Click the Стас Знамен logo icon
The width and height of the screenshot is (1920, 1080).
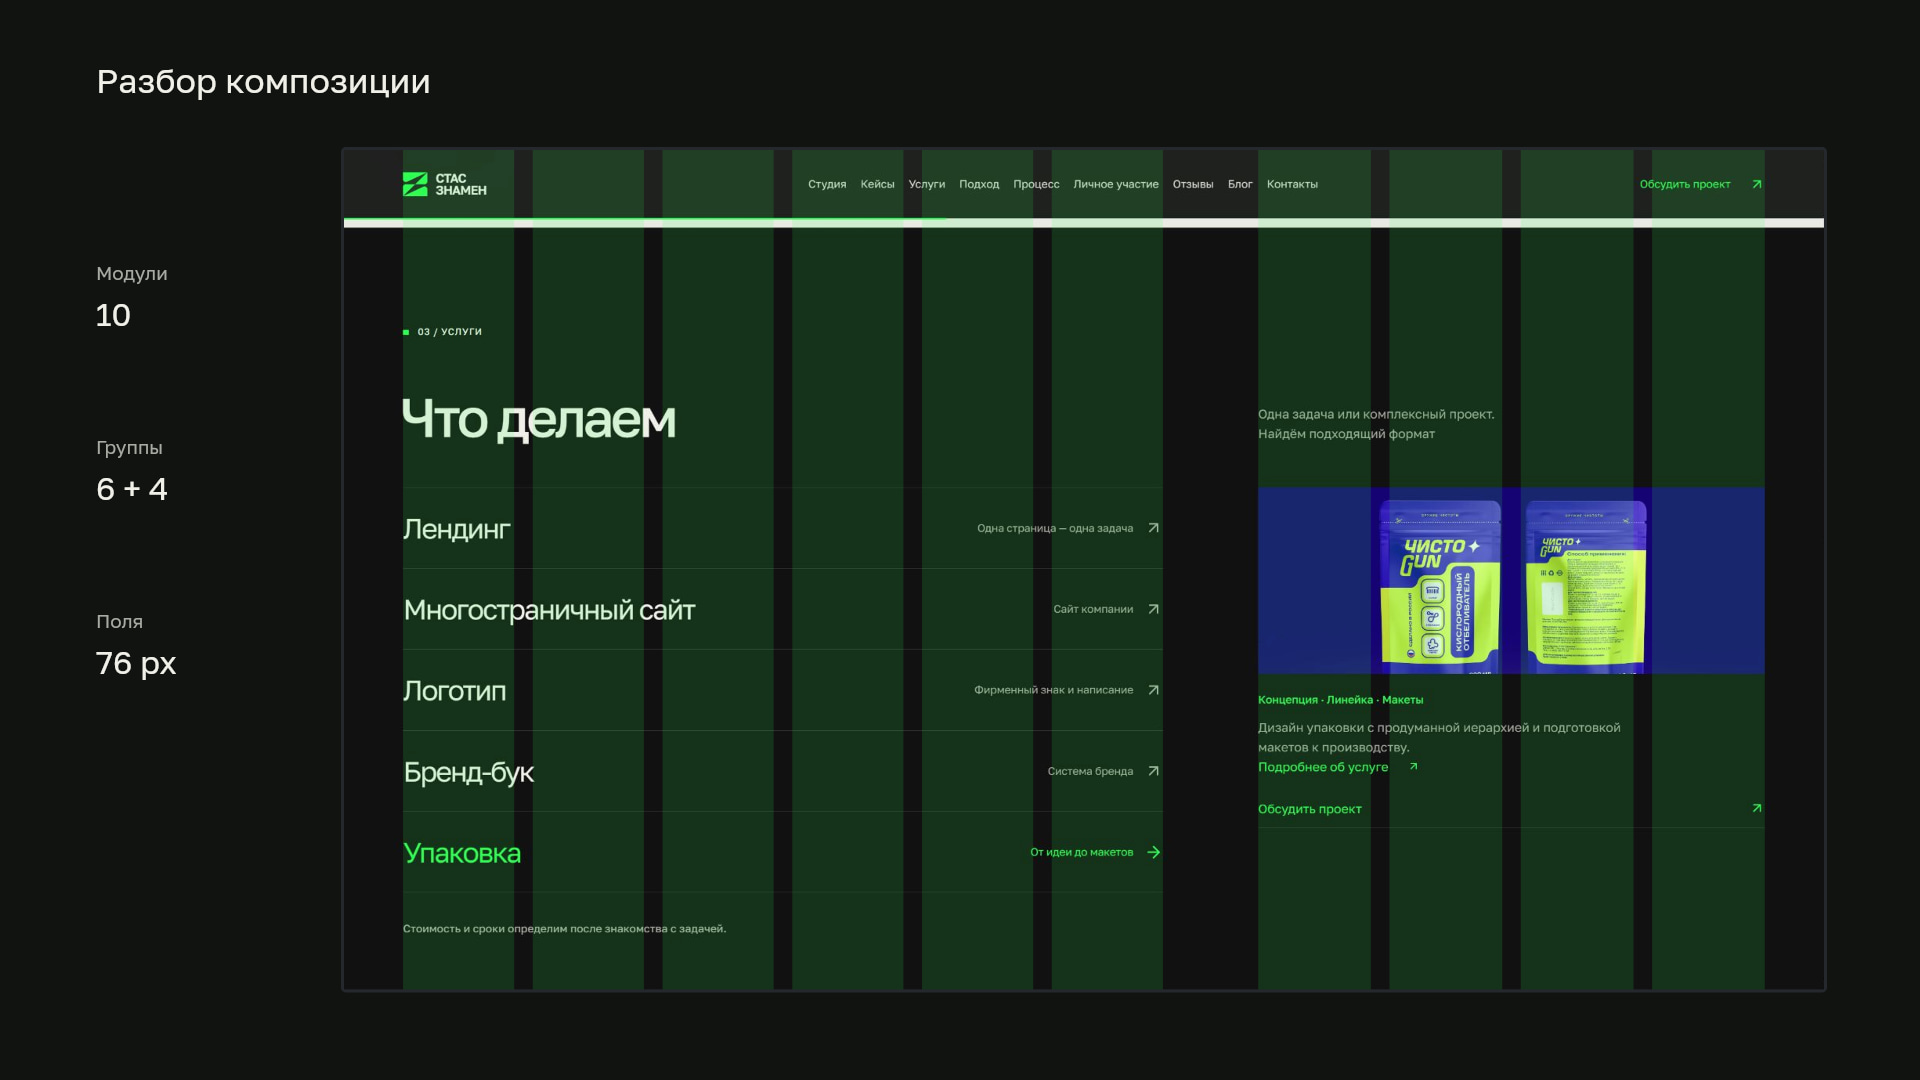tap(415, 184)
